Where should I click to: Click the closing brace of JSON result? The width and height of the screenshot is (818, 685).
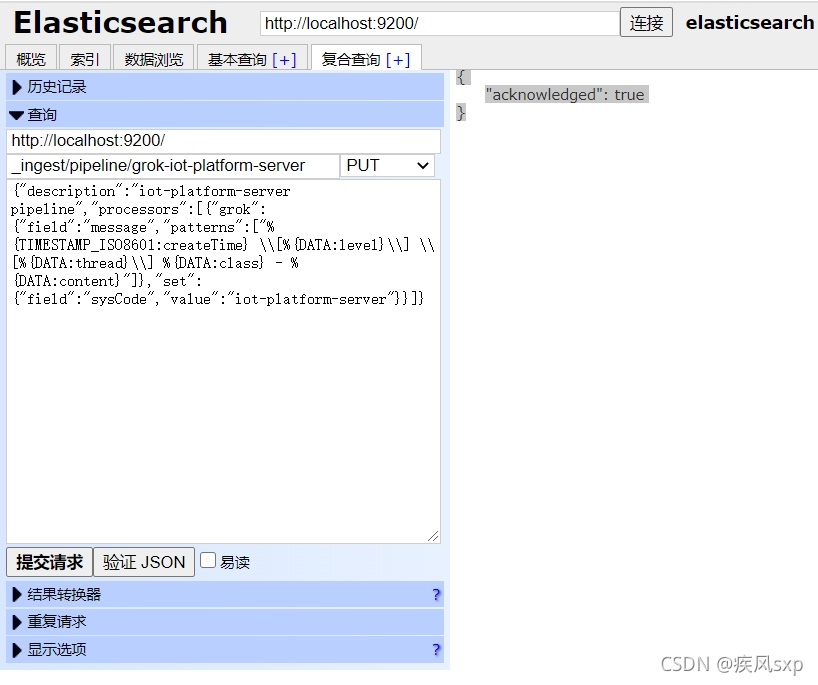[461, 112]
